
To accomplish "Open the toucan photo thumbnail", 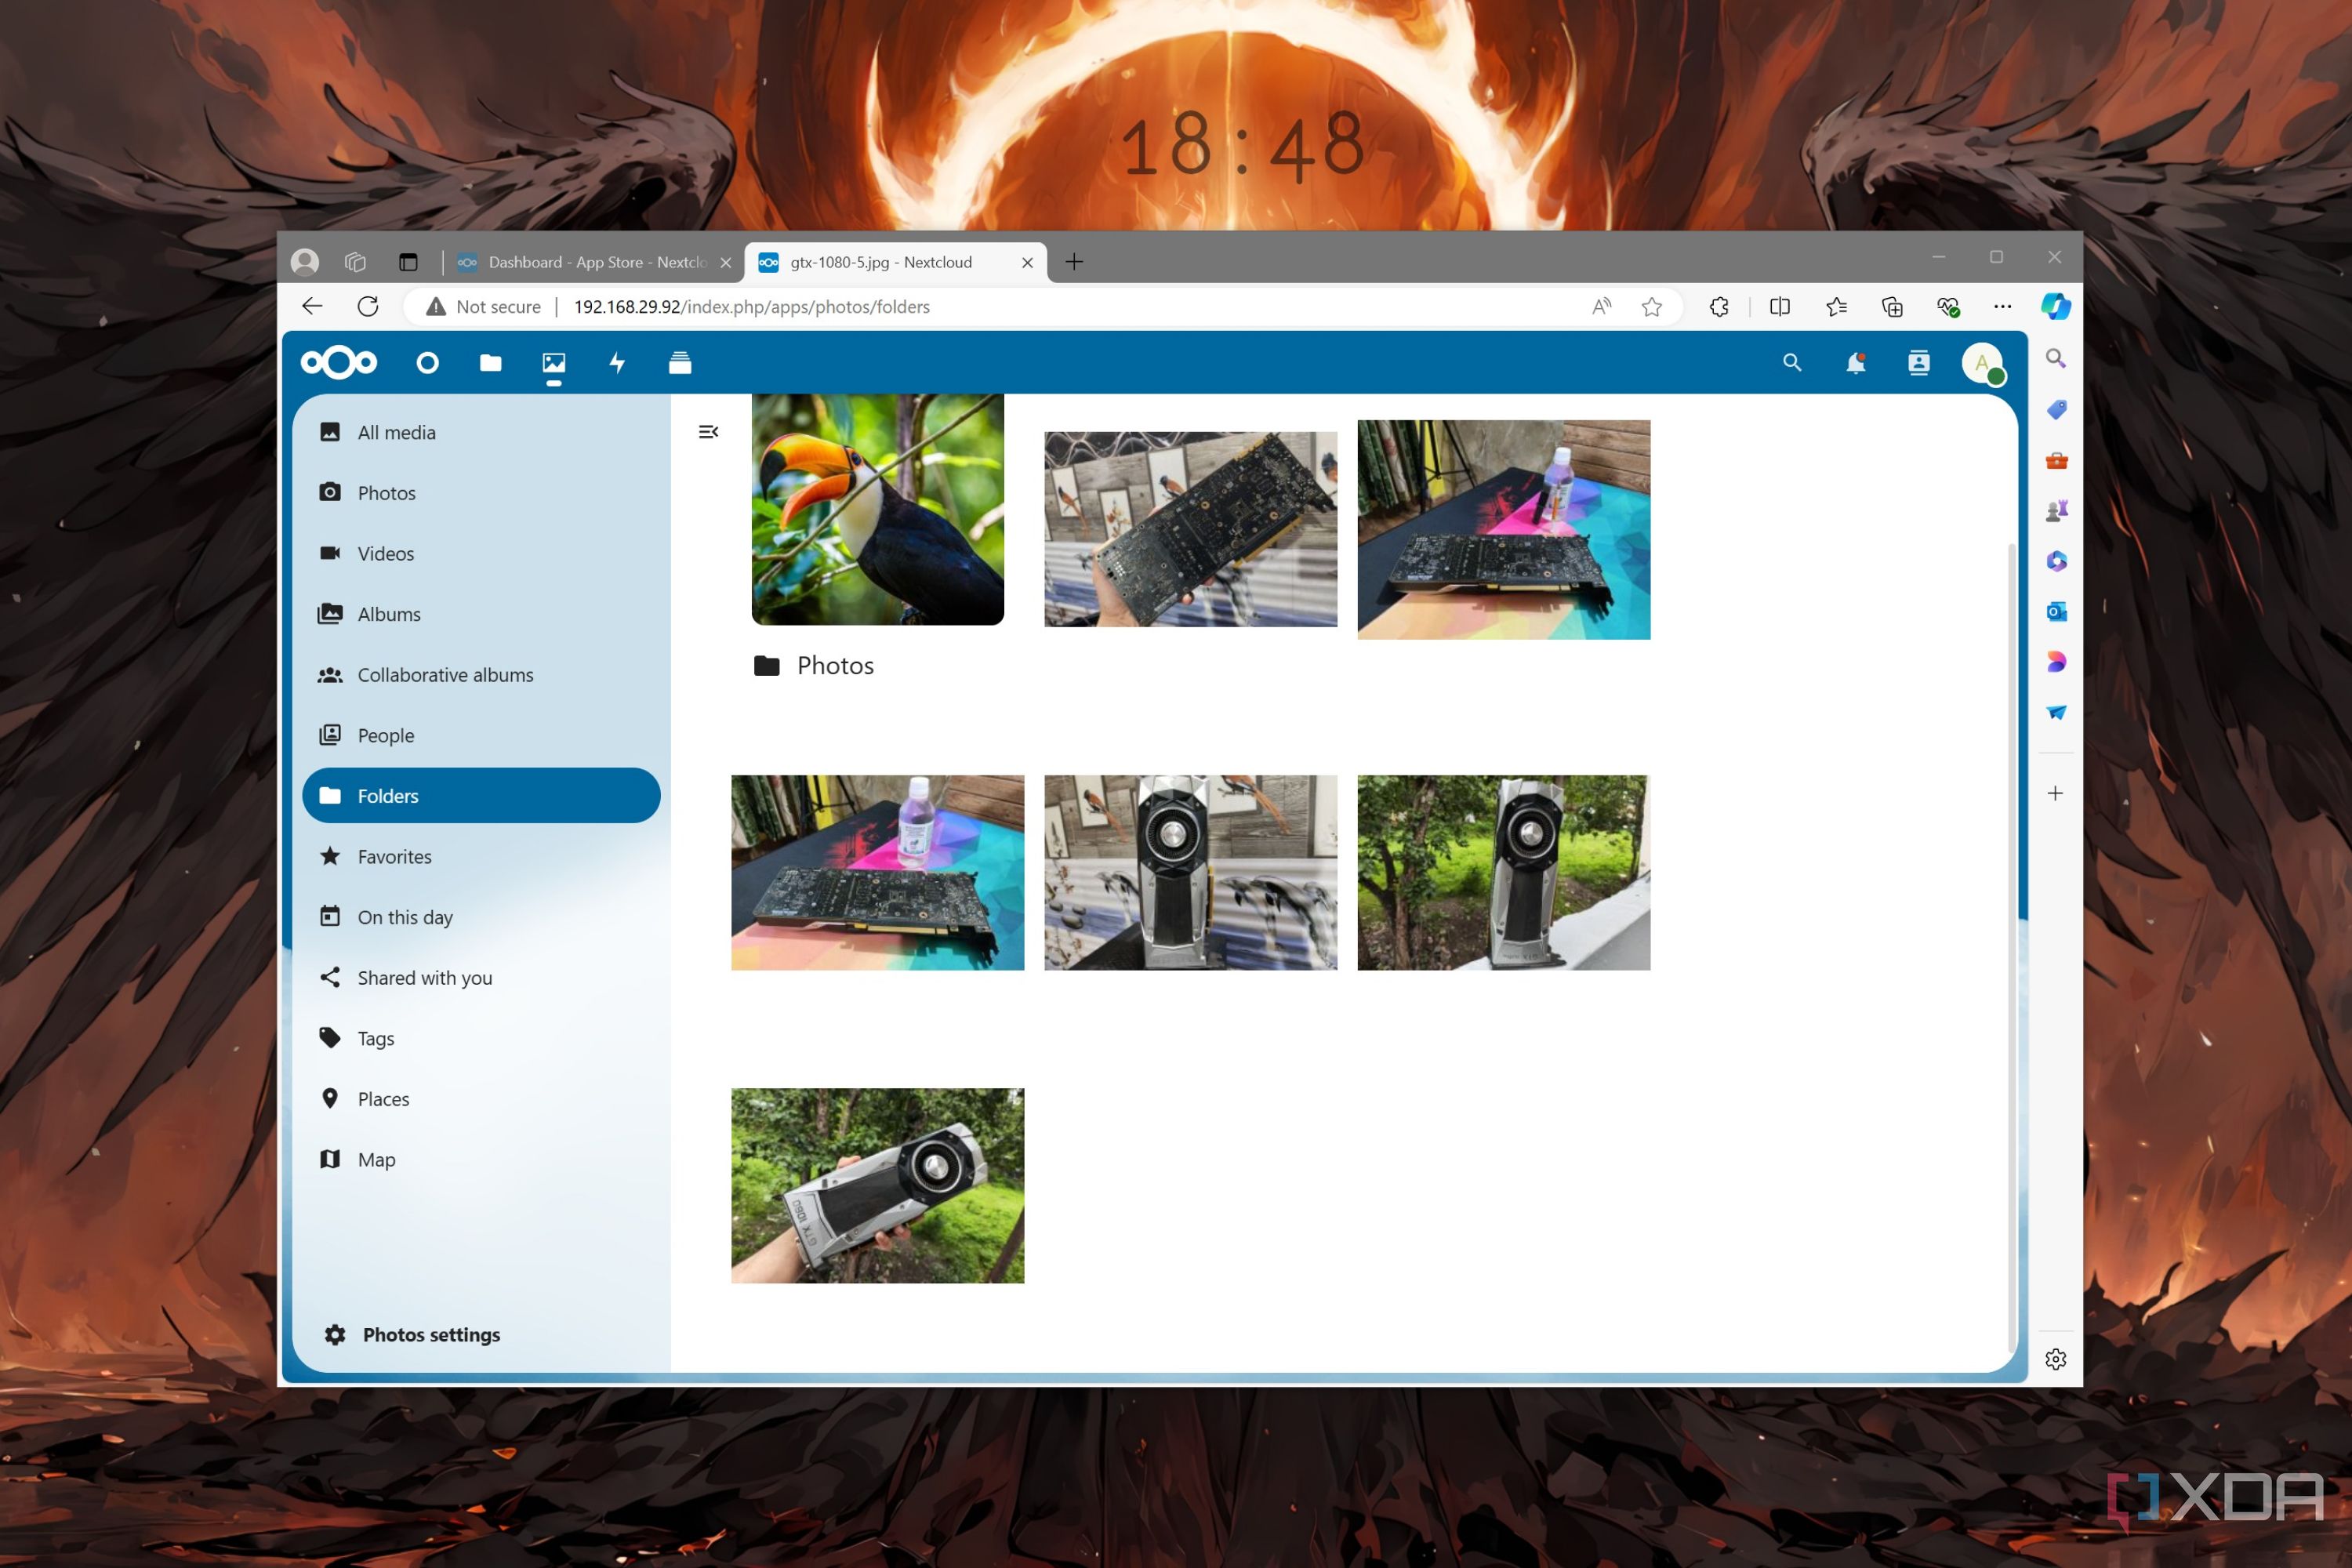I will point(877,509).
